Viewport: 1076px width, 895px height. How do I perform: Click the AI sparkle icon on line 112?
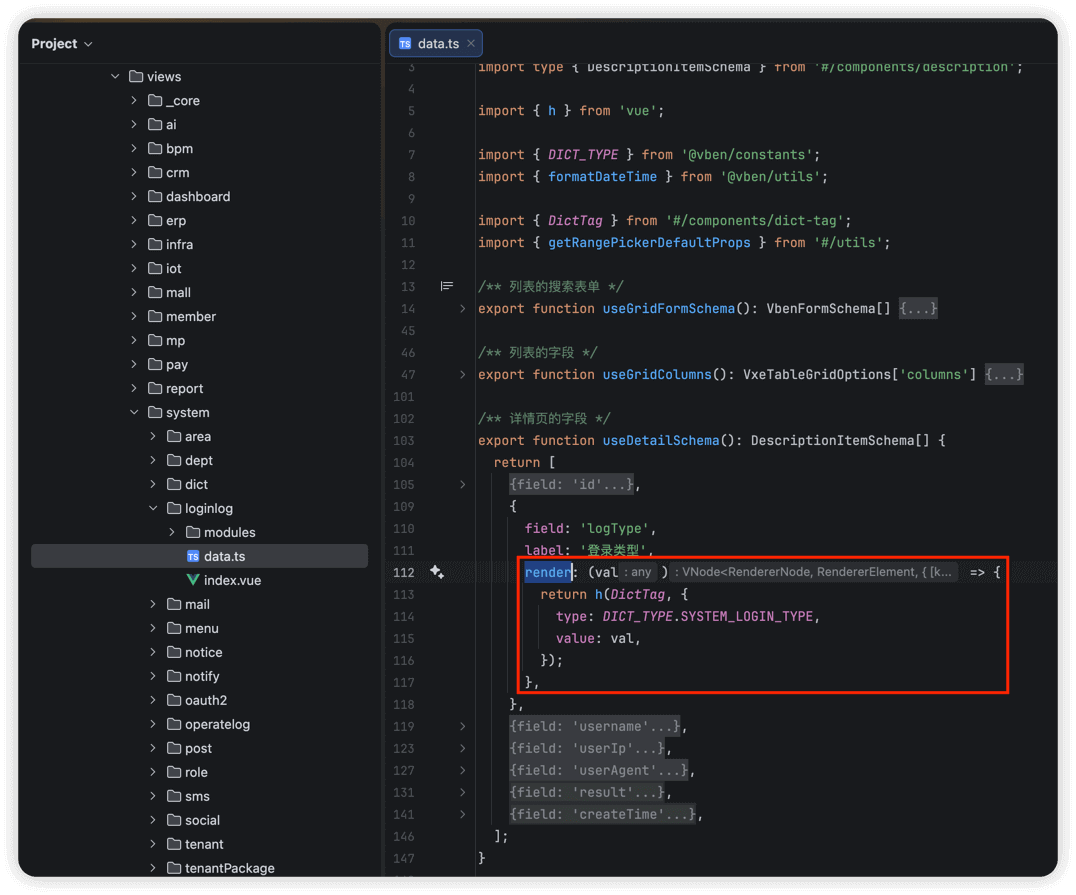click(x=437, y=572)
